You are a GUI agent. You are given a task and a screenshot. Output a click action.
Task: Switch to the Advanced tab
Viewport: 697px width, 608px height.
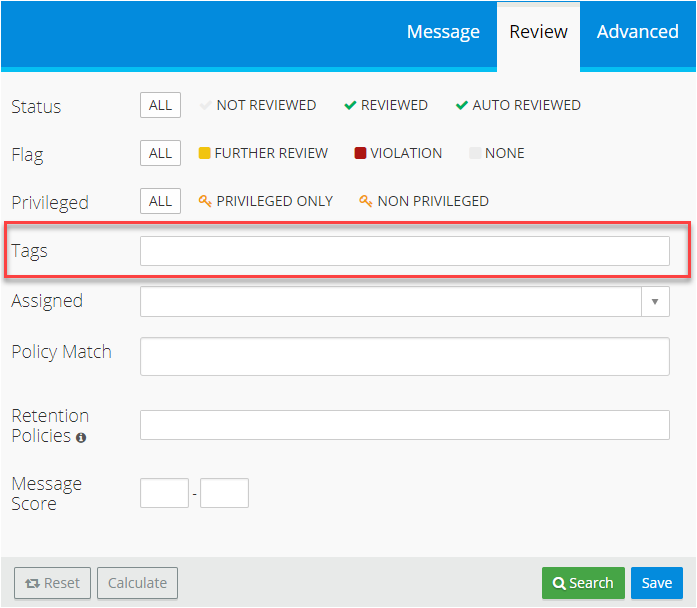coord(637,32)
